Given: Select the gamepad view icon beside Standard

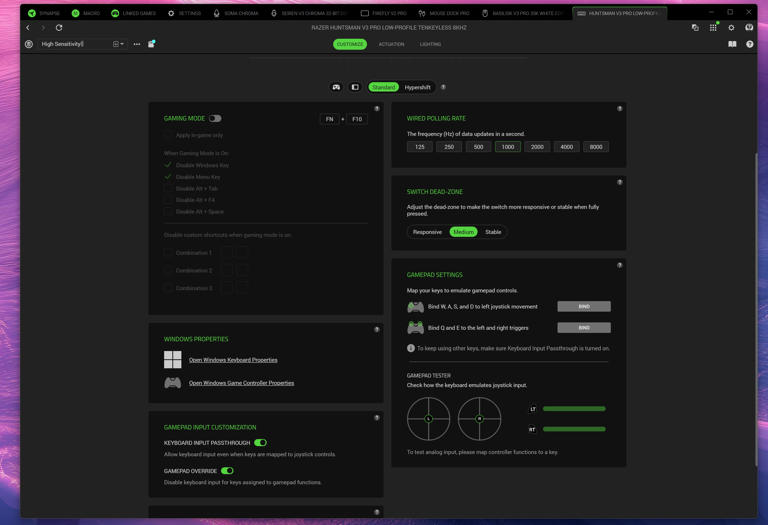Looking at the screenshot, I should point(336,87).
